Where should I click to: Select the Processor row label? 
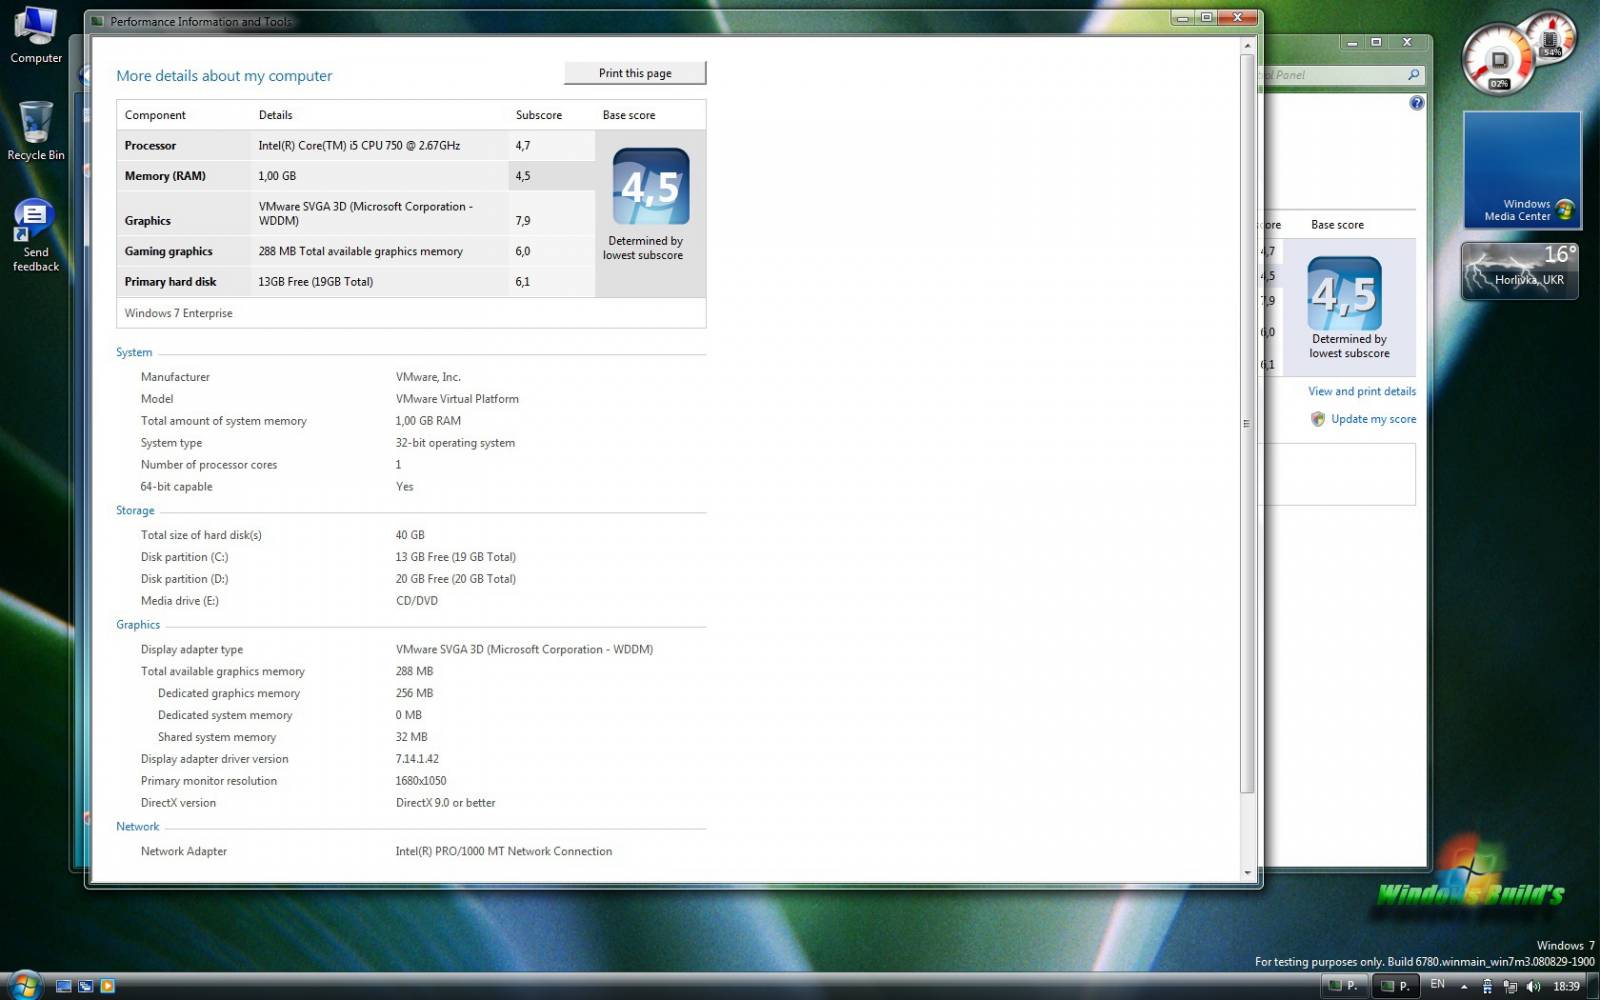[150, 146]
